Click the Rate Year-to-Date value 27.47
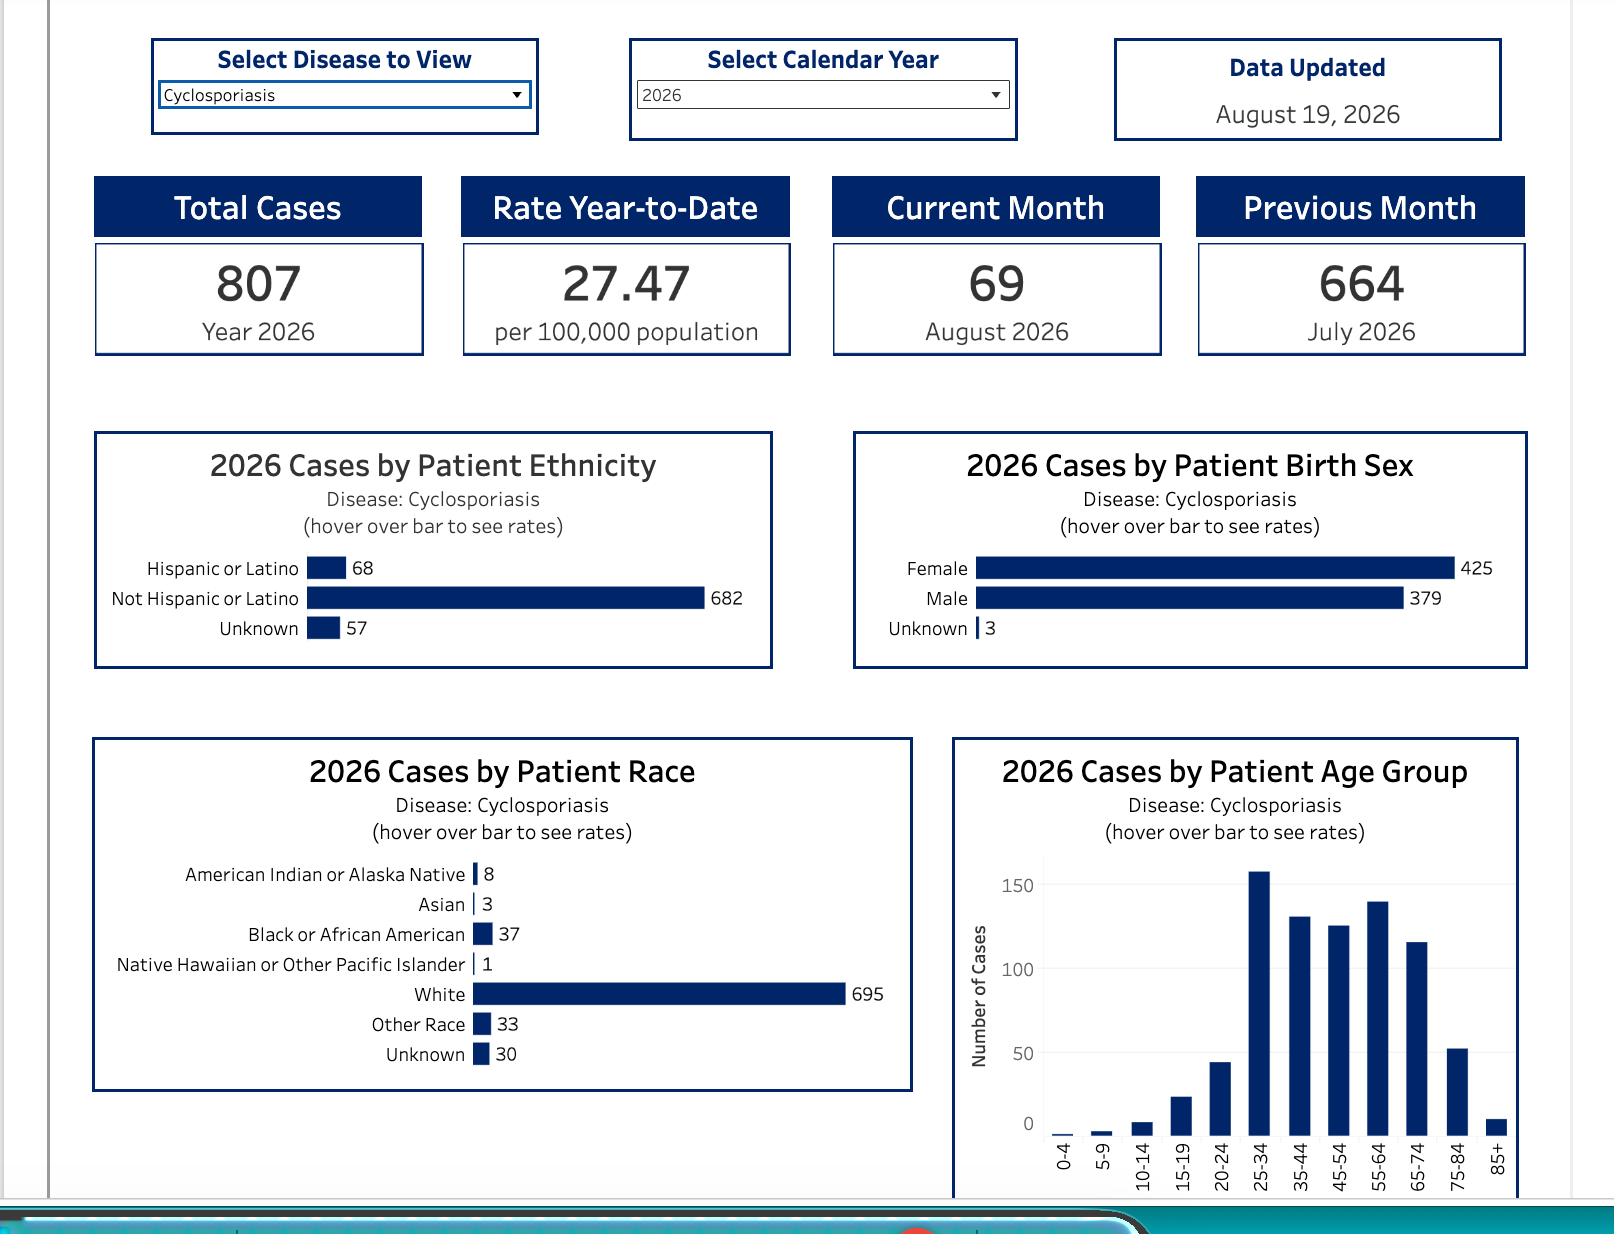Image resolution: width=1614 pixels, height=1234 pixels. point(626,284)
